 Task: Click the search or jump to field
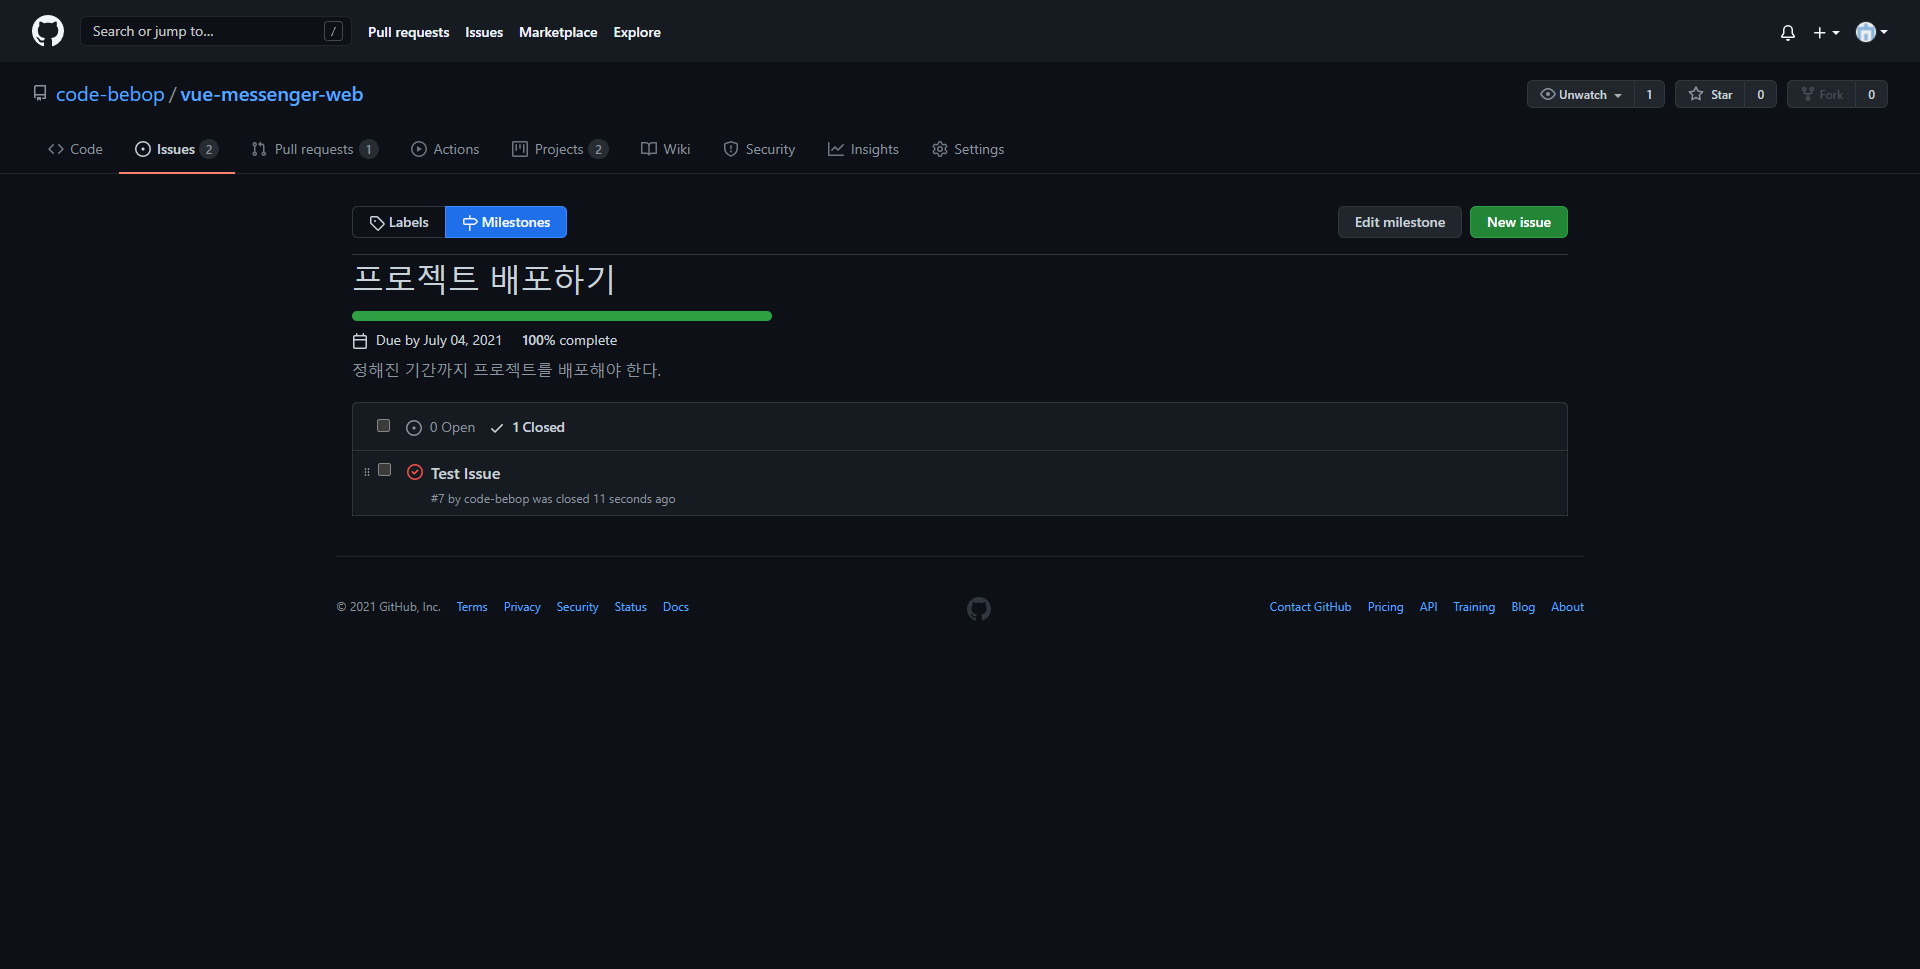(200, 31)
